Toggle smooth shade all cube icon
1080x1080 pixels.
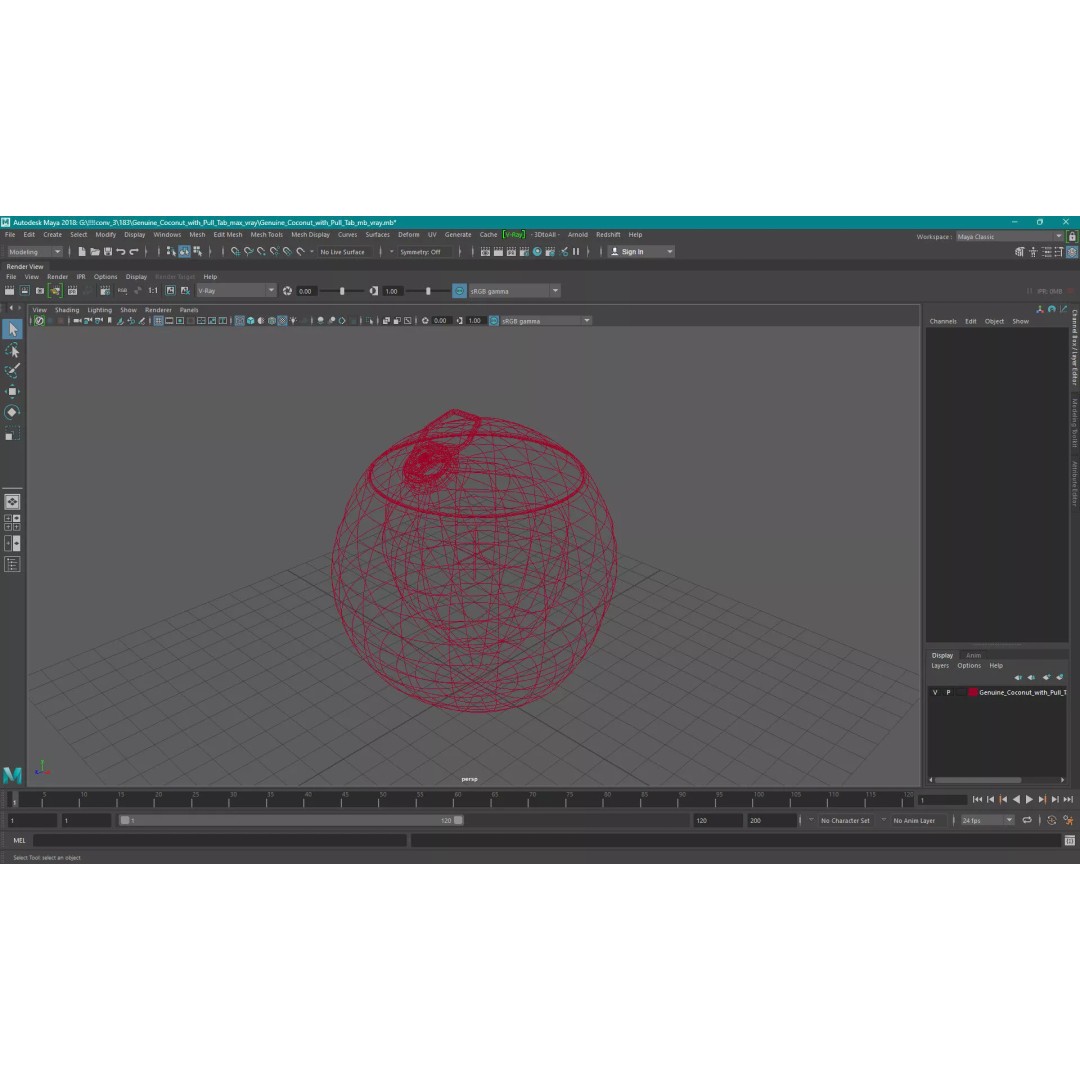point(251,321)
